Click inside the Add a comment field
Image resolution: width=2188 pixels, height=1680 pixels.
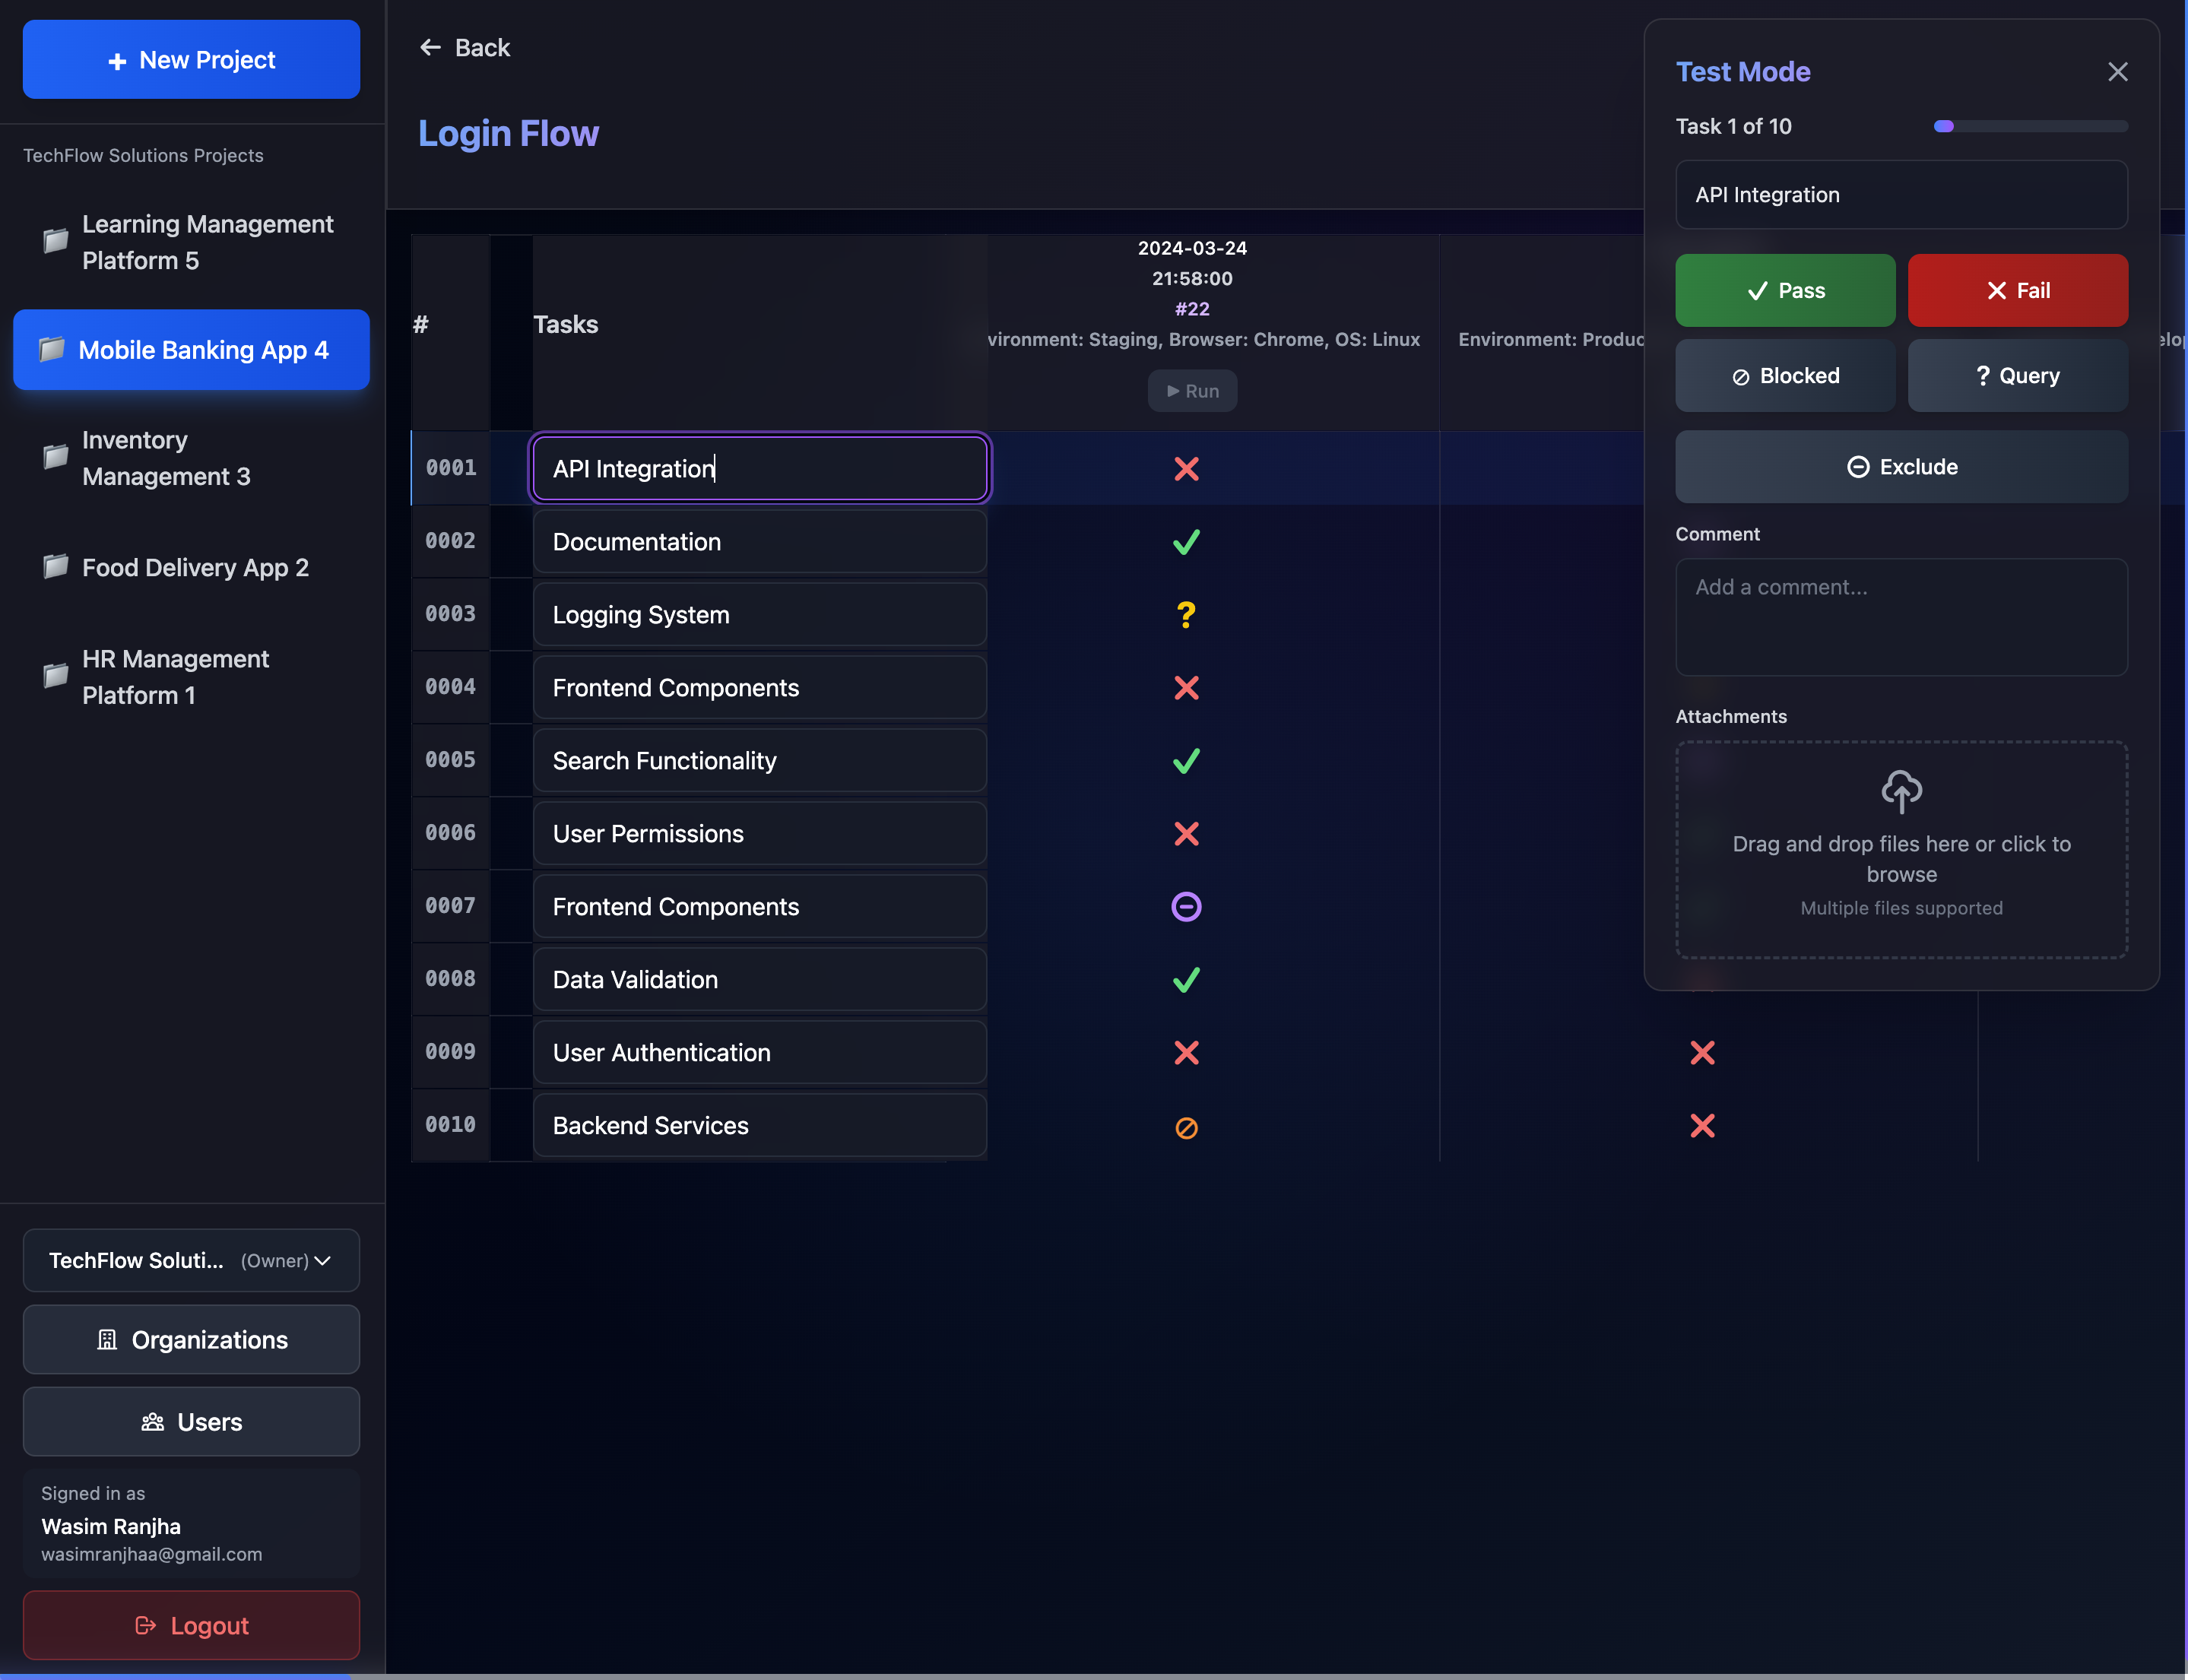1900,617
